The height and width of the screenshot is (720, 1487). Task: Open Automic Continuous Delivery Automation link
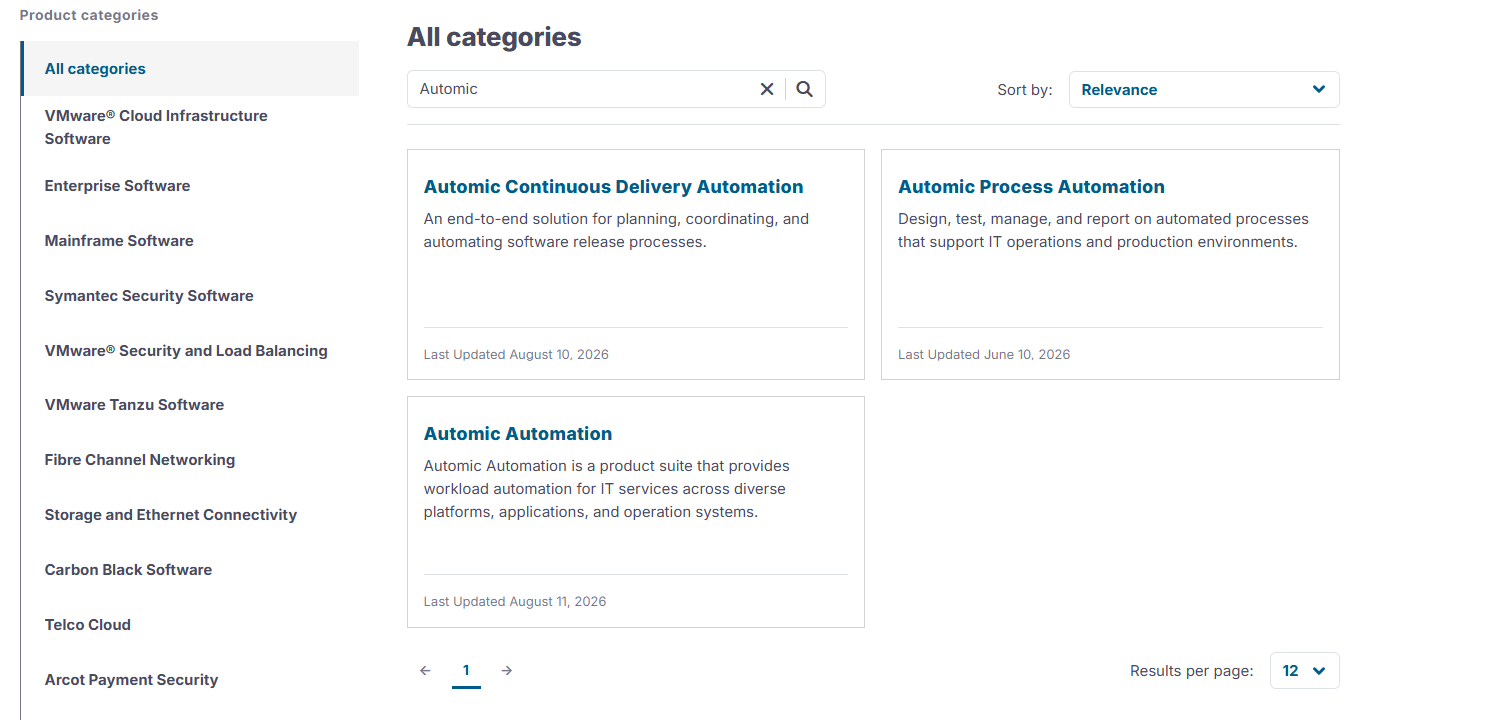click(x=613, y=187)
